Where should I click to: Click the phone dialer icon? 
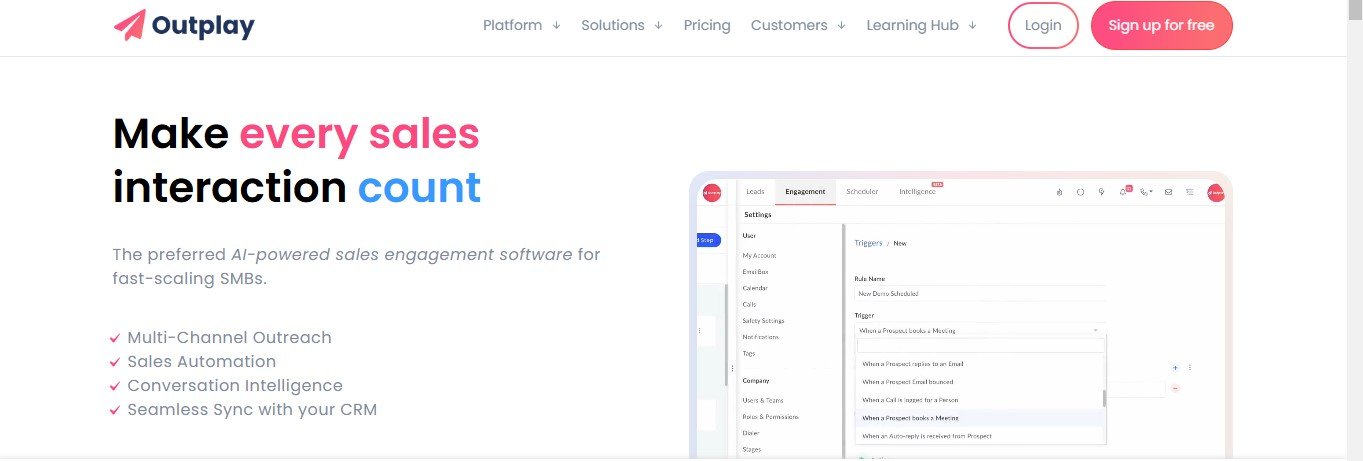coord(1146,192)
